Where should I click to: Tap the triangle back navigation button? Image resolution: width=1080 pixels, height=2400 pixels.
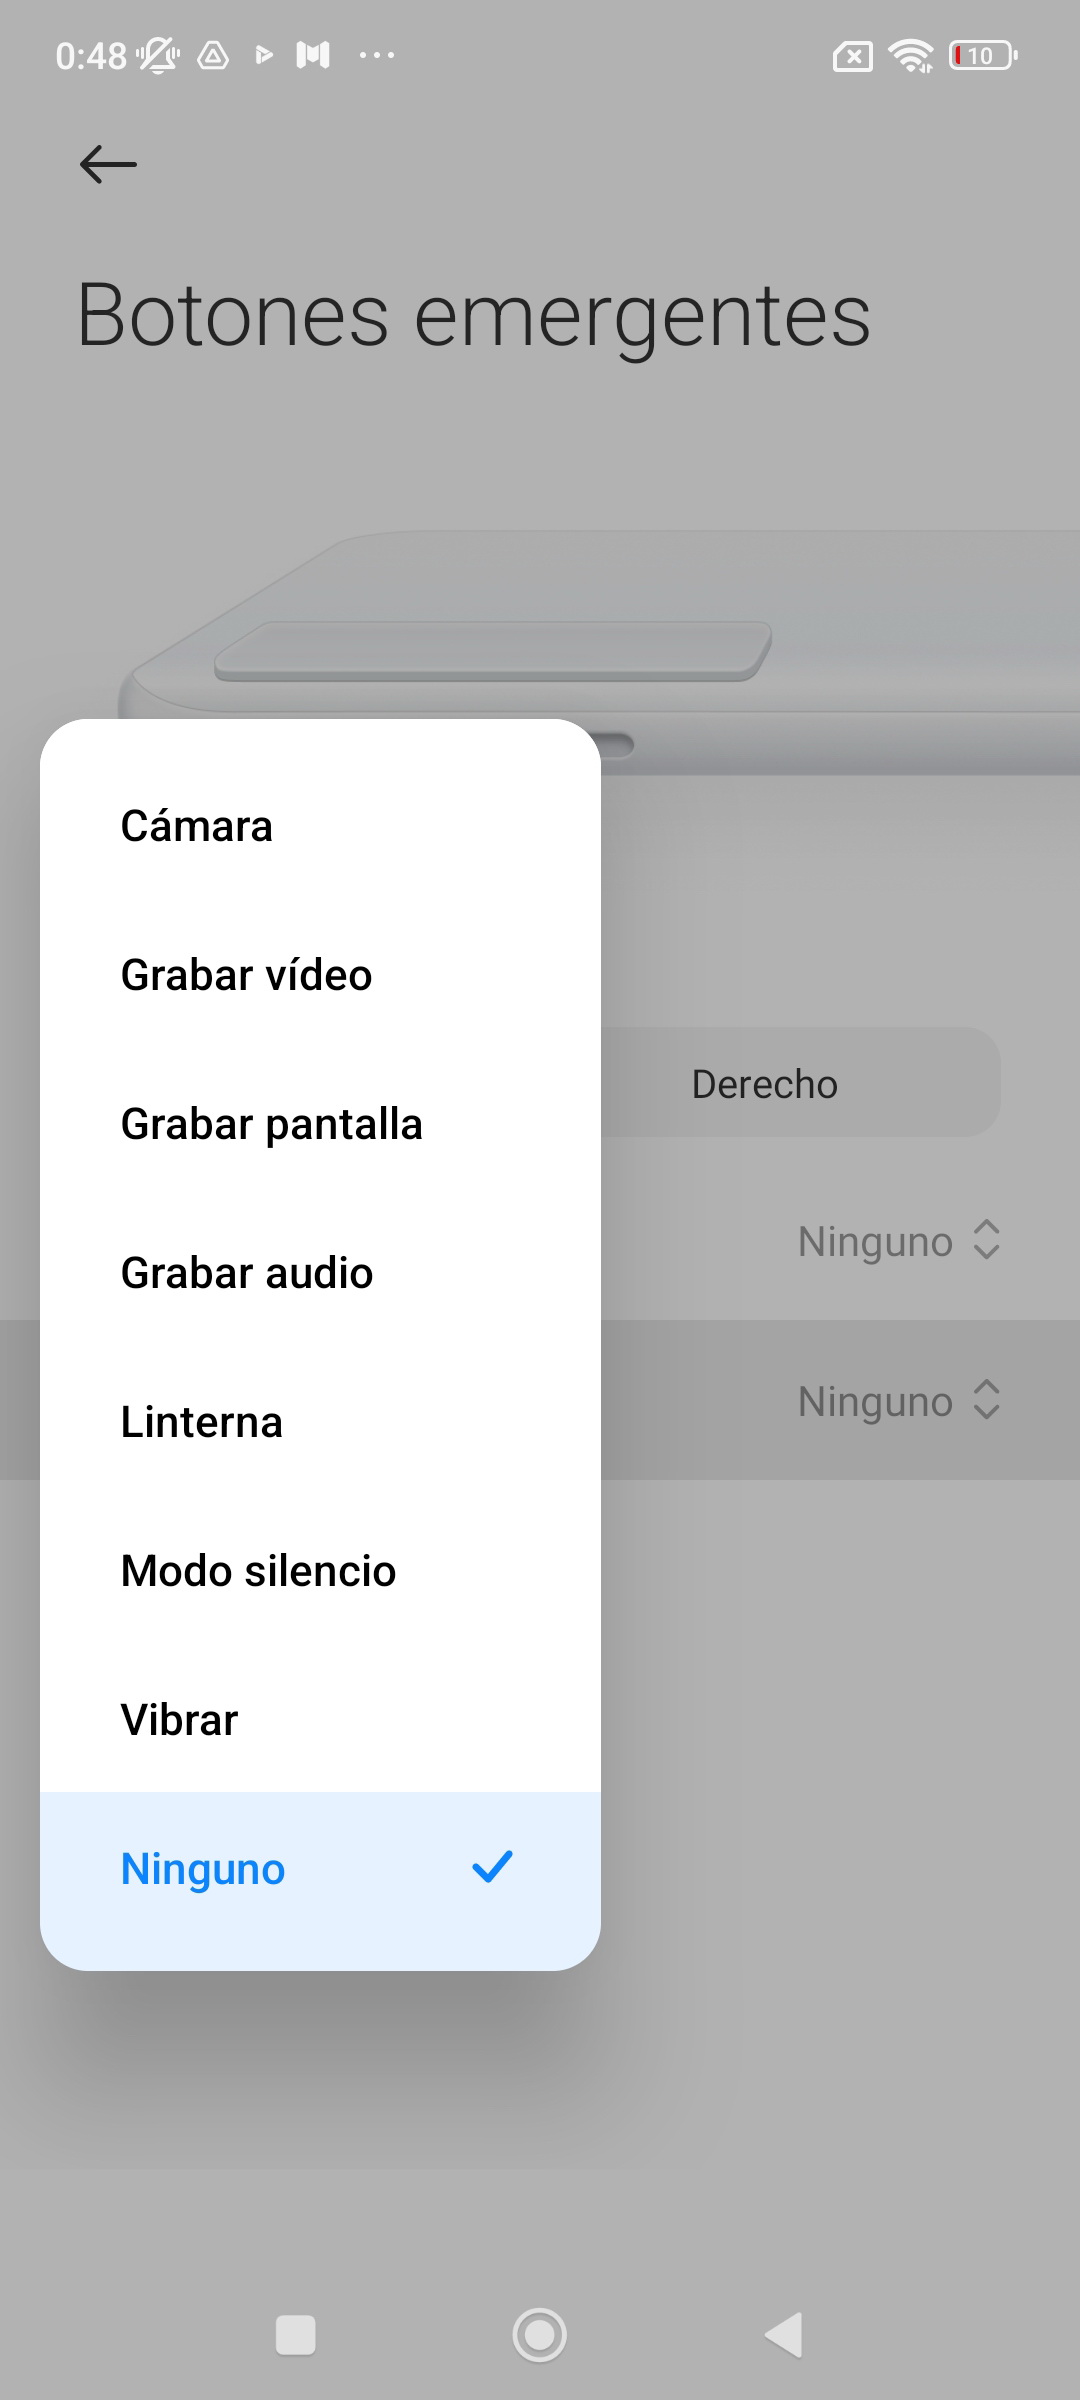[784, 2335]
